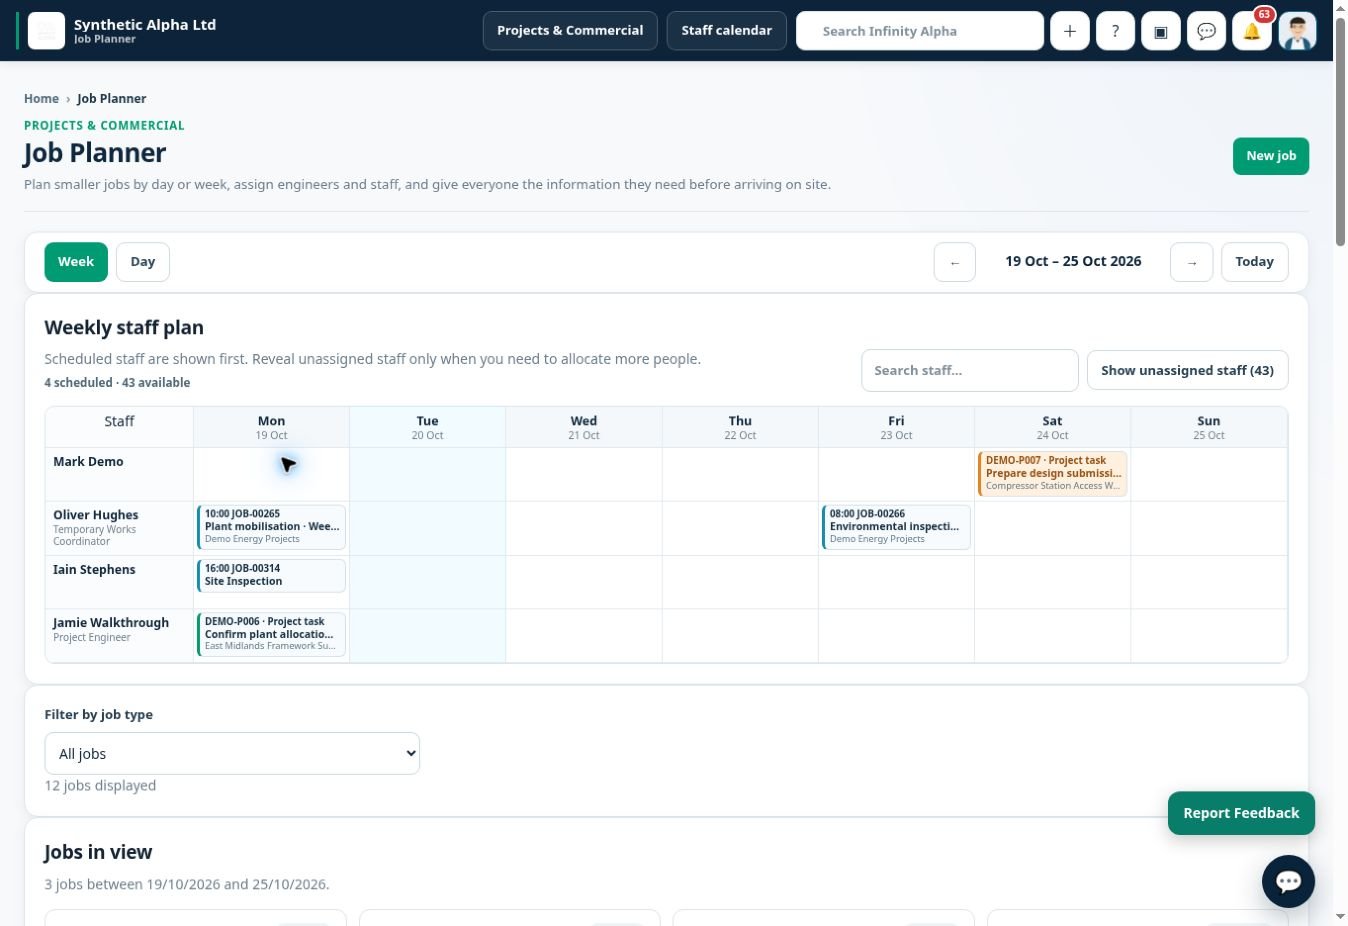Viewport: 1348px width, 926px height.
Task: Show unassigned staff (43)
Action: click(x=1187, y=370)
